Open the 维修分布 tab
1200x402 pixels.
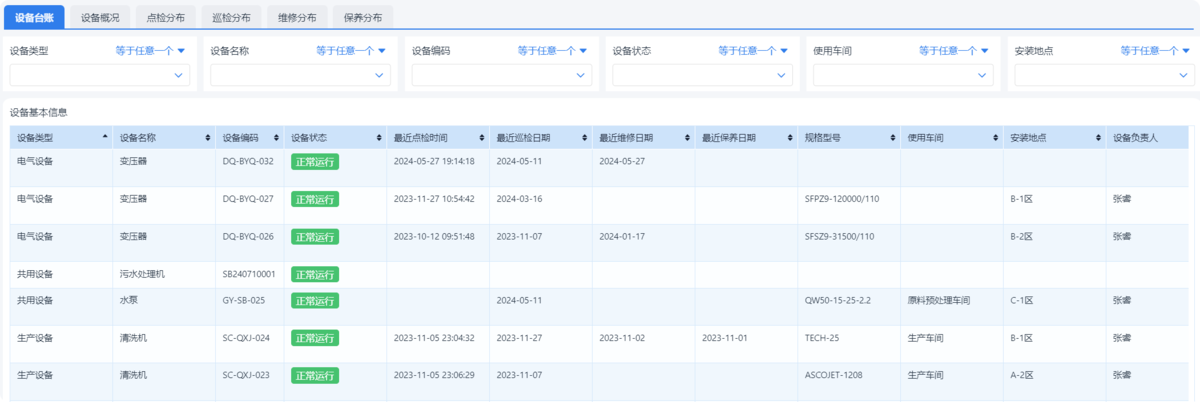click(297, 17)
